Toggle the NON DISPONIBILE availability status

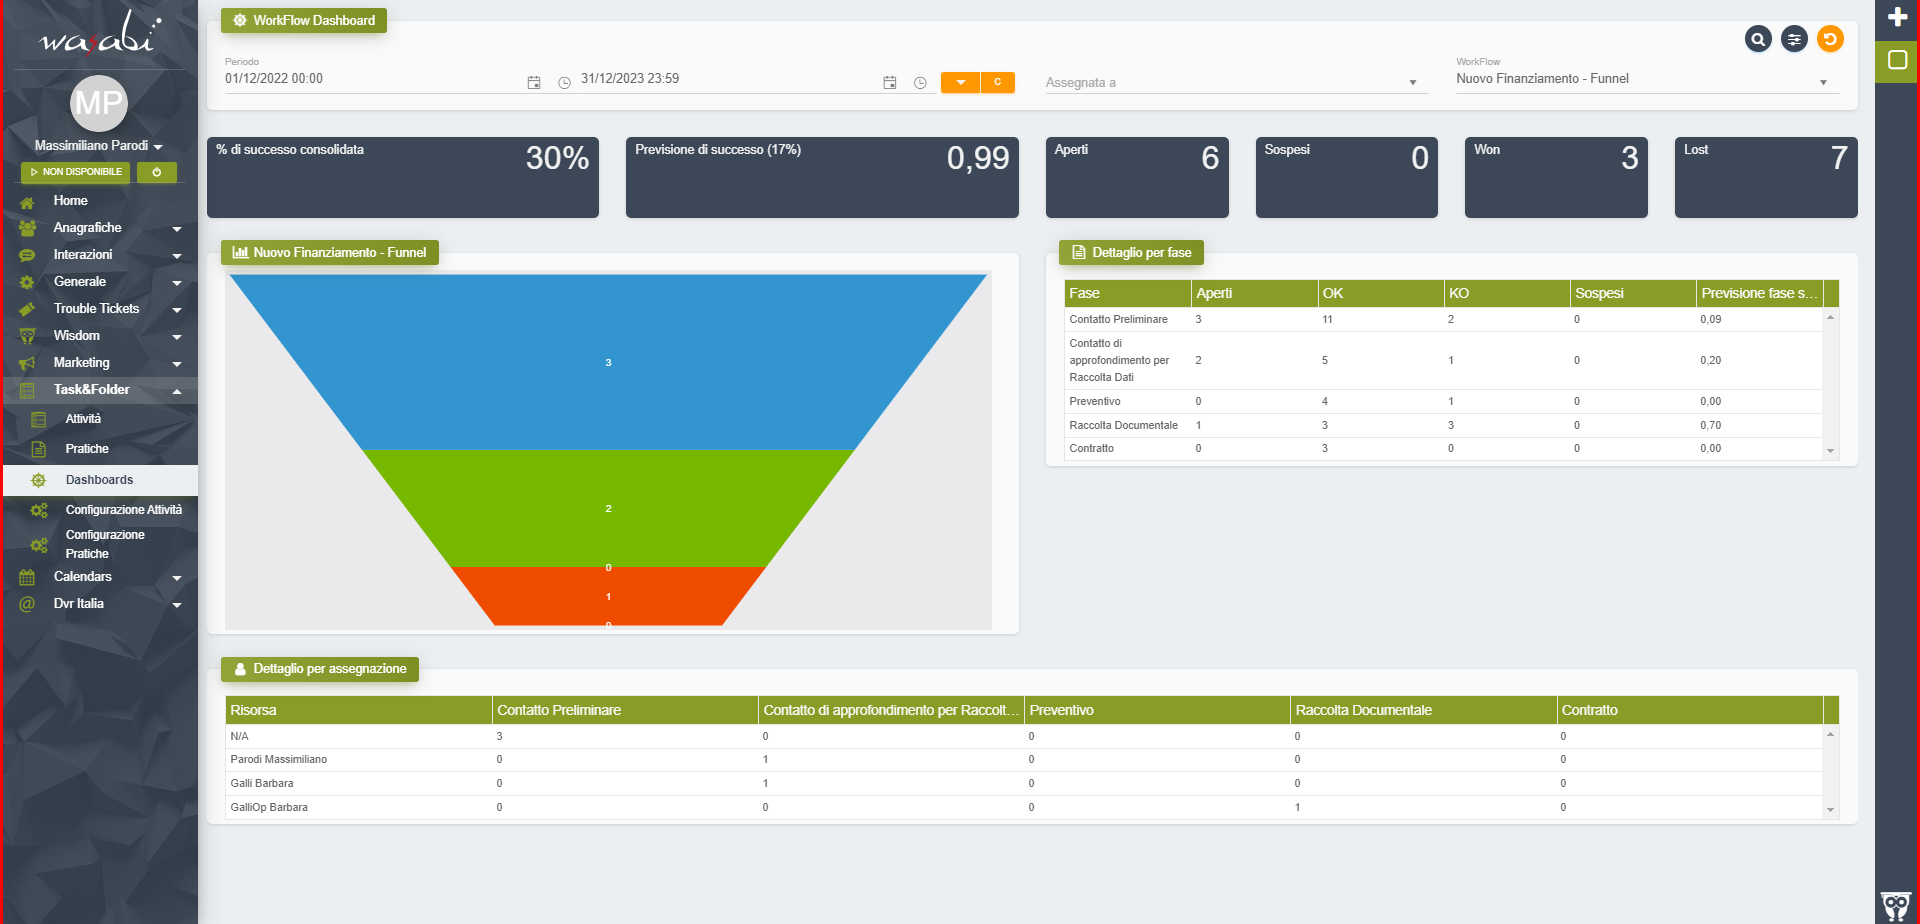(x=76, y=172)
